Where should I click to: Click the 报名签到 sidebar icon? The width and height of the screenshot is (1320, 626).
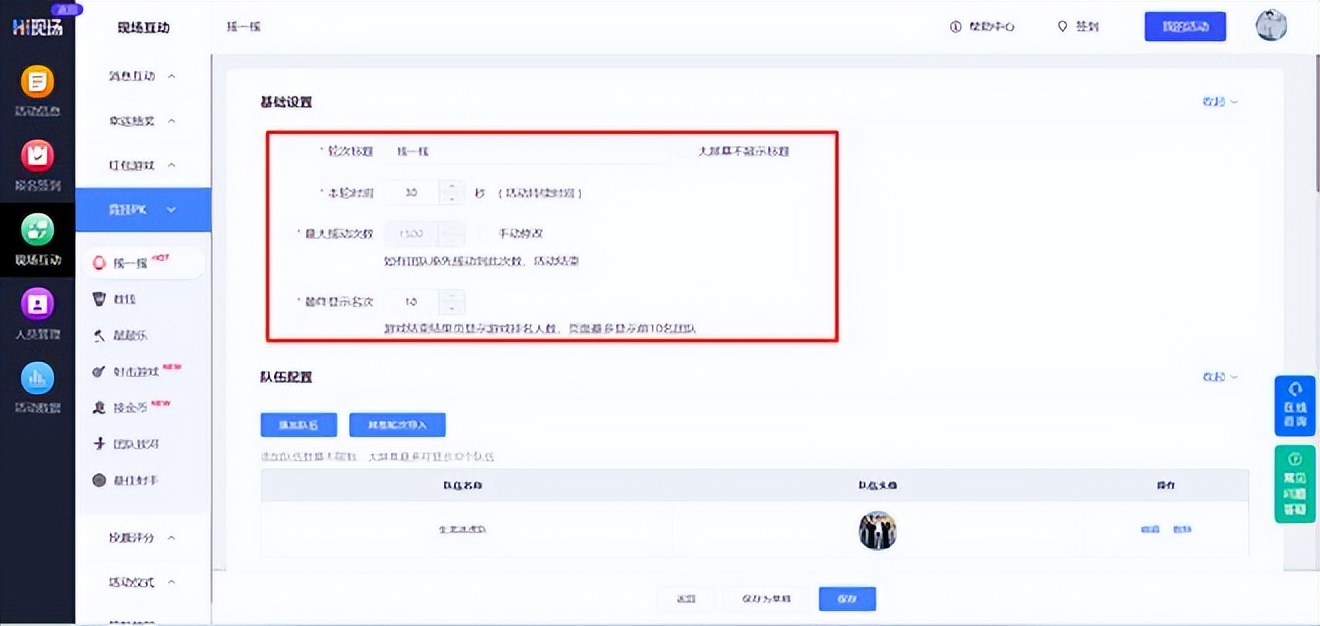coord(37,164)
